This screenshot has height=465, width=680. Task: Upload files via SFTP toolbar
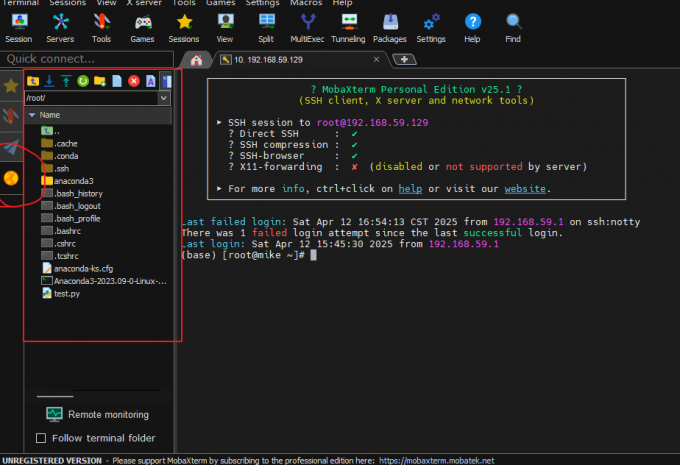[66, 81]
